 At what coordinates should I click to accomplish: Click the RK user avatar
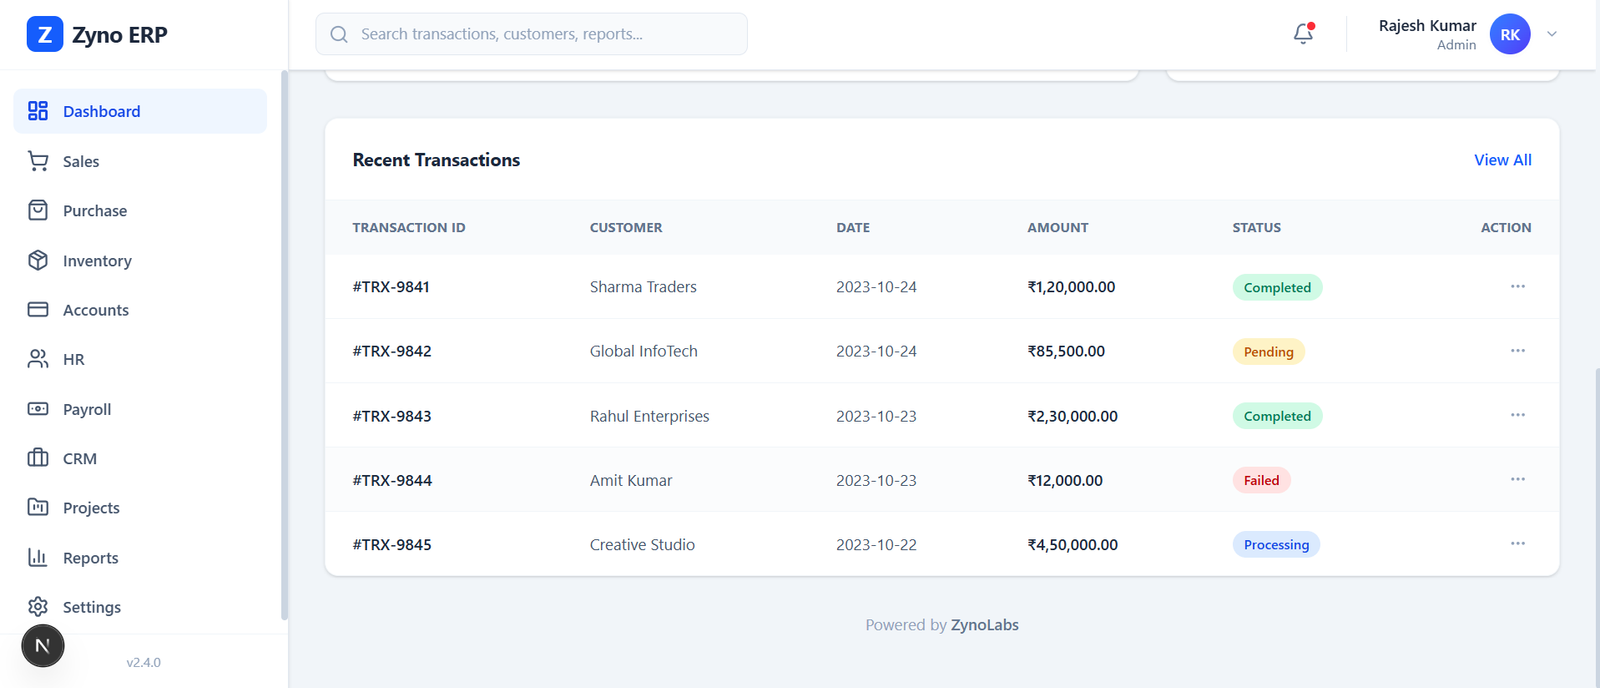click(1509, 34)
